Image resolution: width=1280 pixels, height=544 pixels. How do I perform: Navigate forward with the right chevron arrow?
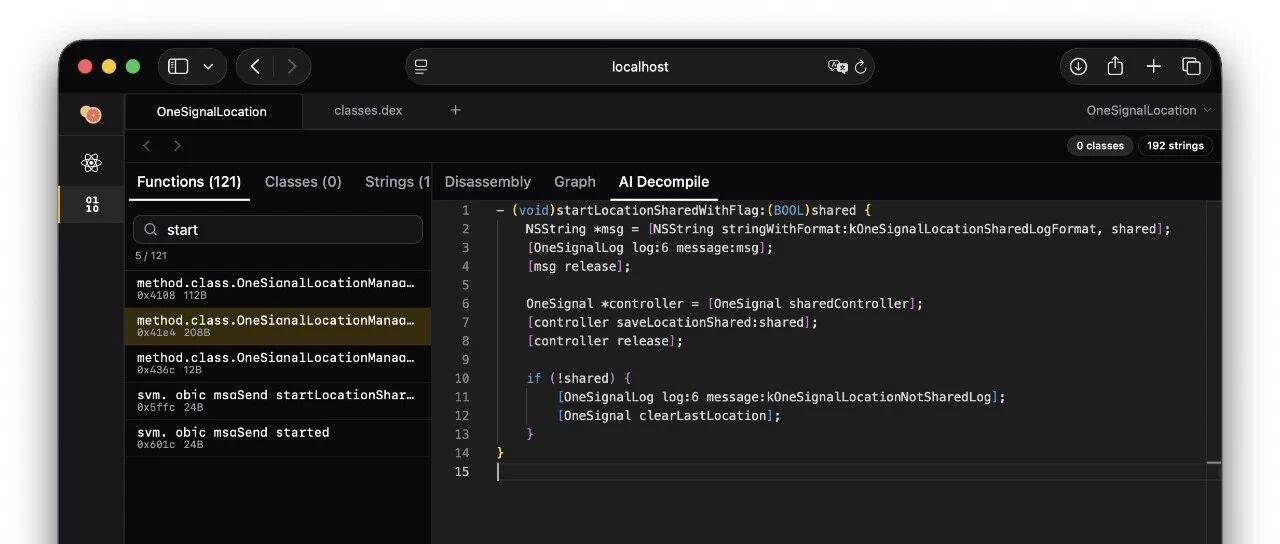(177, 146)
